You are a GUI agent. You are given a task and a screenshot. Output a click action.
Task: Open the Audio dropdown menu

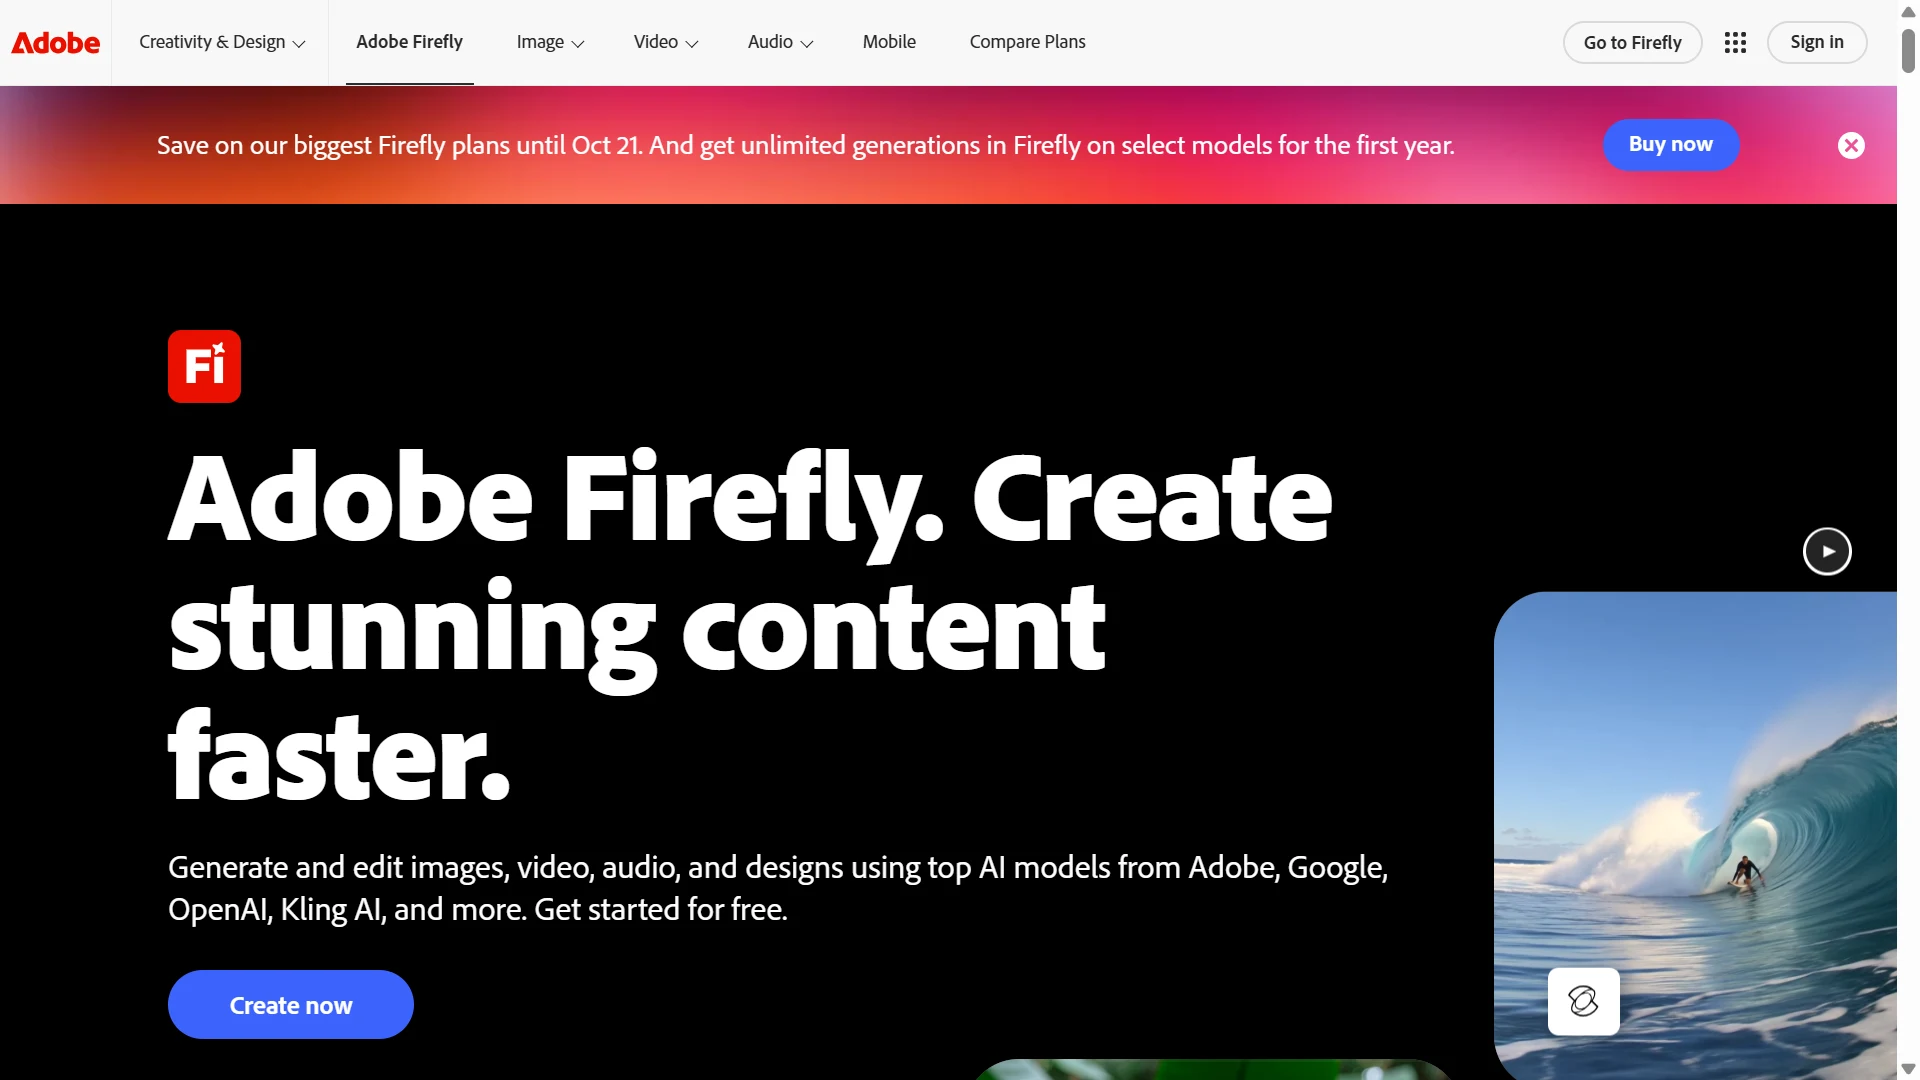(780, 42)
